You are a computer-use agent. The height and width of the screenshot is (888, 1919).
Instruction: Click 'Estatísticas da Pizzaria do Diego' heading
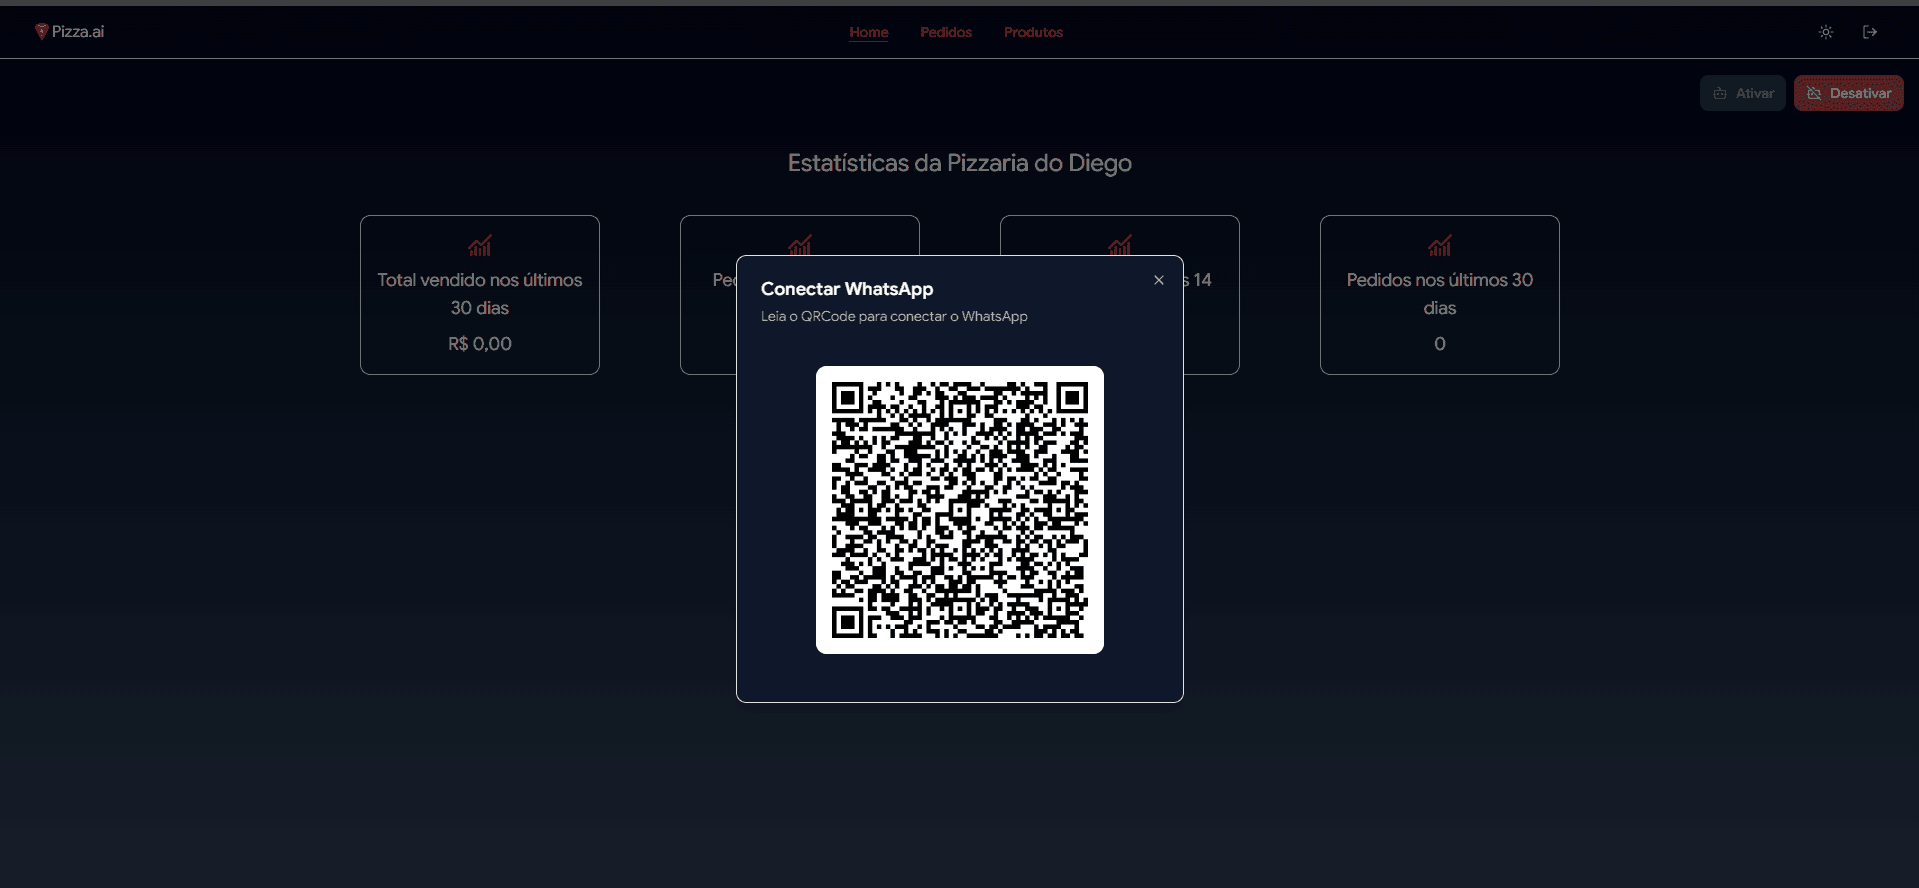[960, 163]
